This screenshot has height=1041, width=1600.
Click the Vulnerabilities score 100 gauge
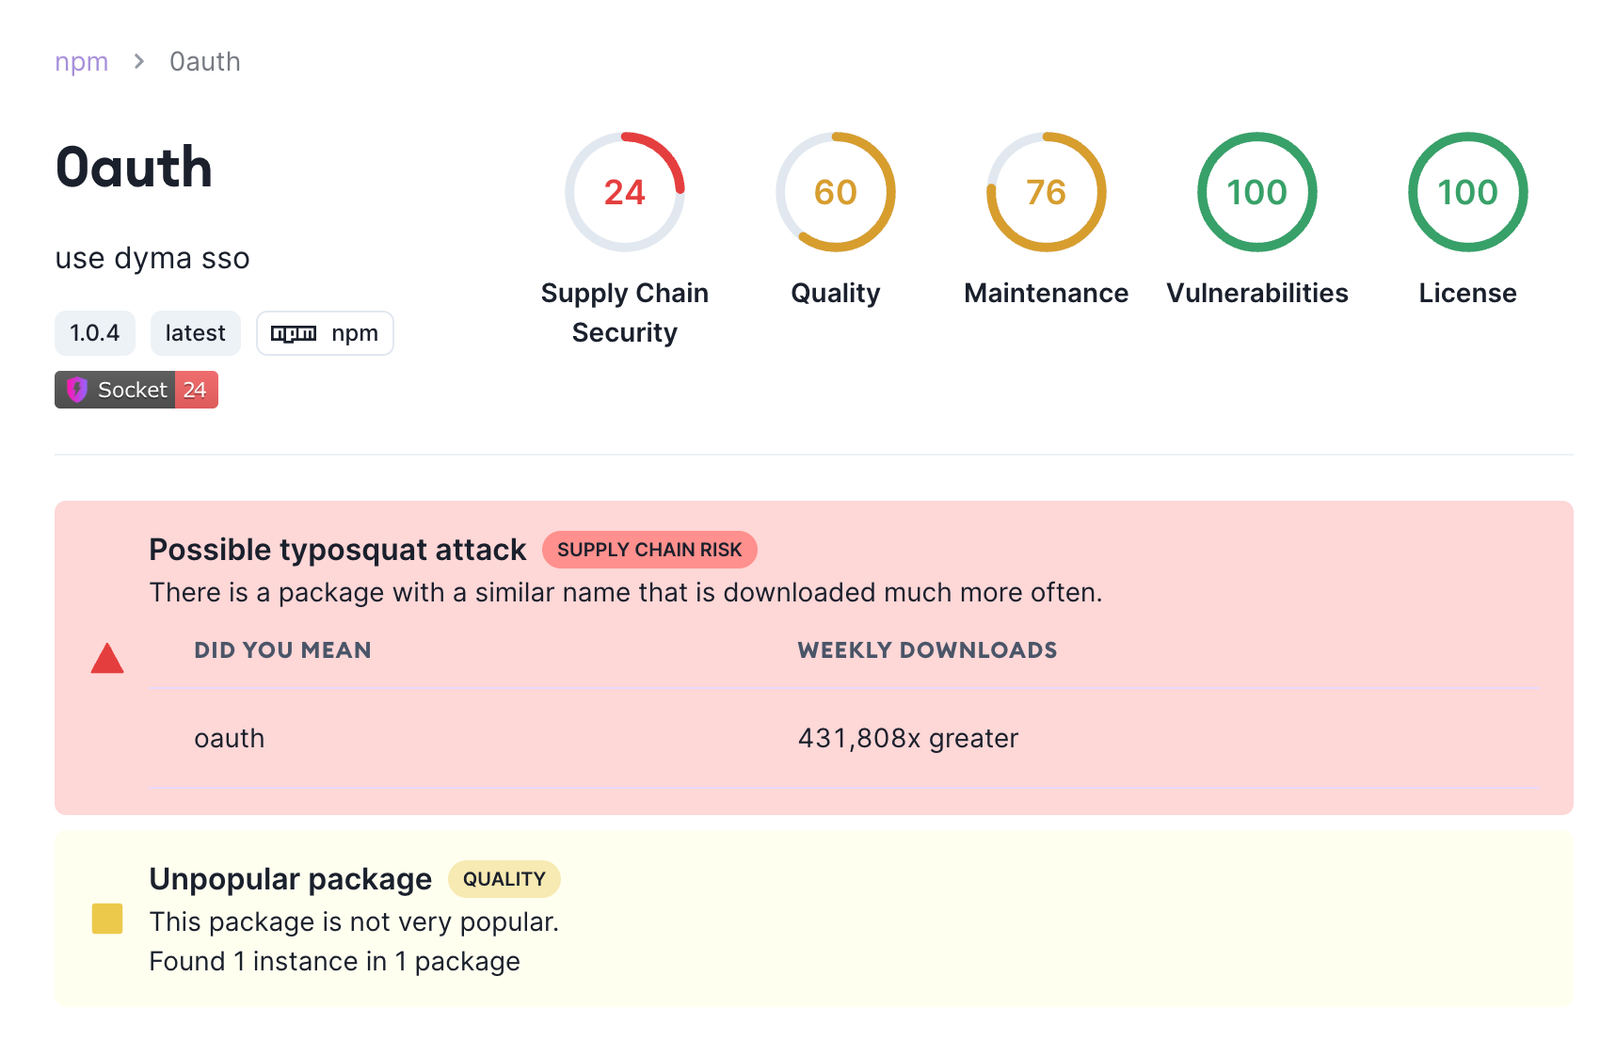click(1257, 192)
